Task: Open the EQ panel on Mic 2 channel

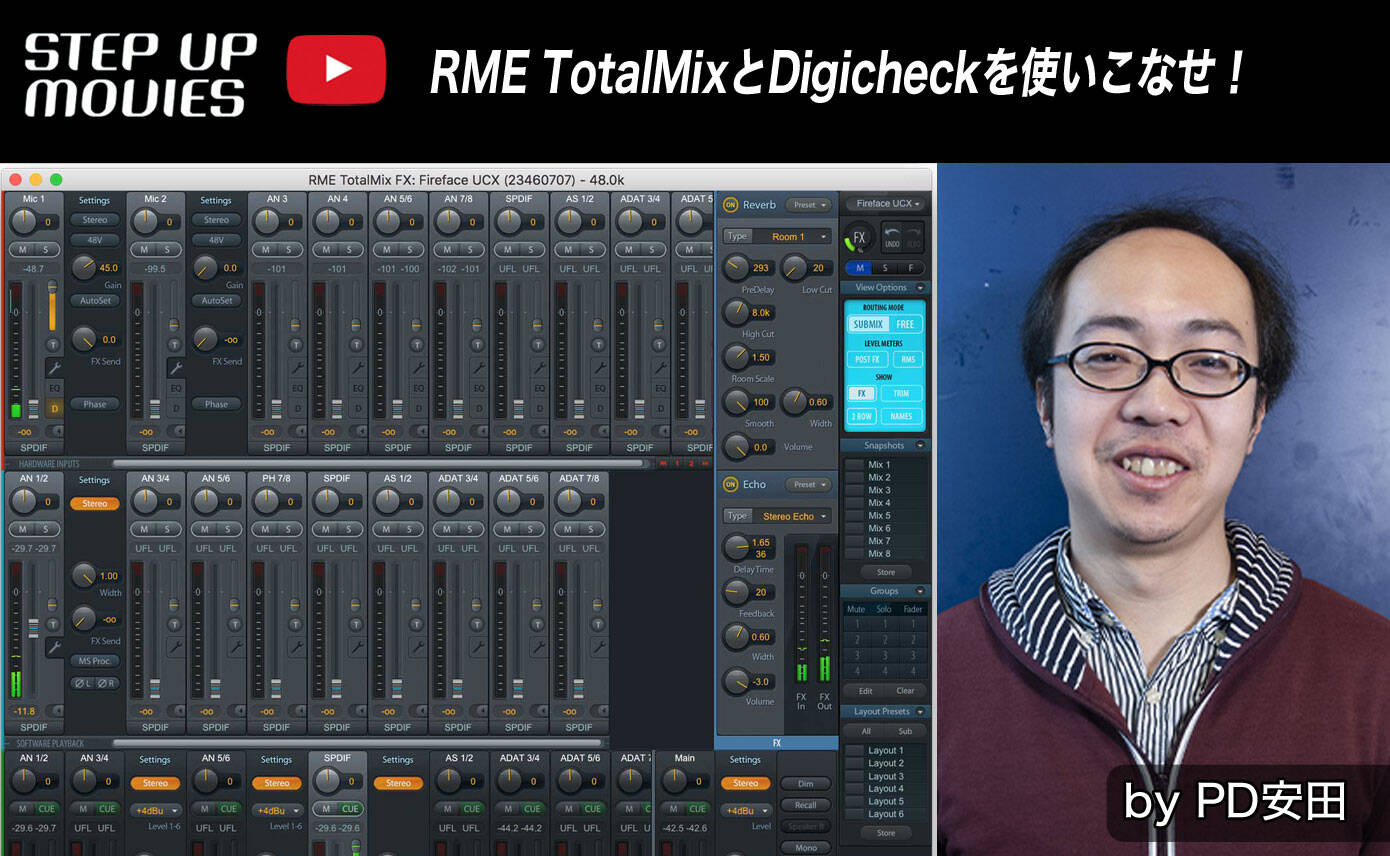Action: click(175, 388)
